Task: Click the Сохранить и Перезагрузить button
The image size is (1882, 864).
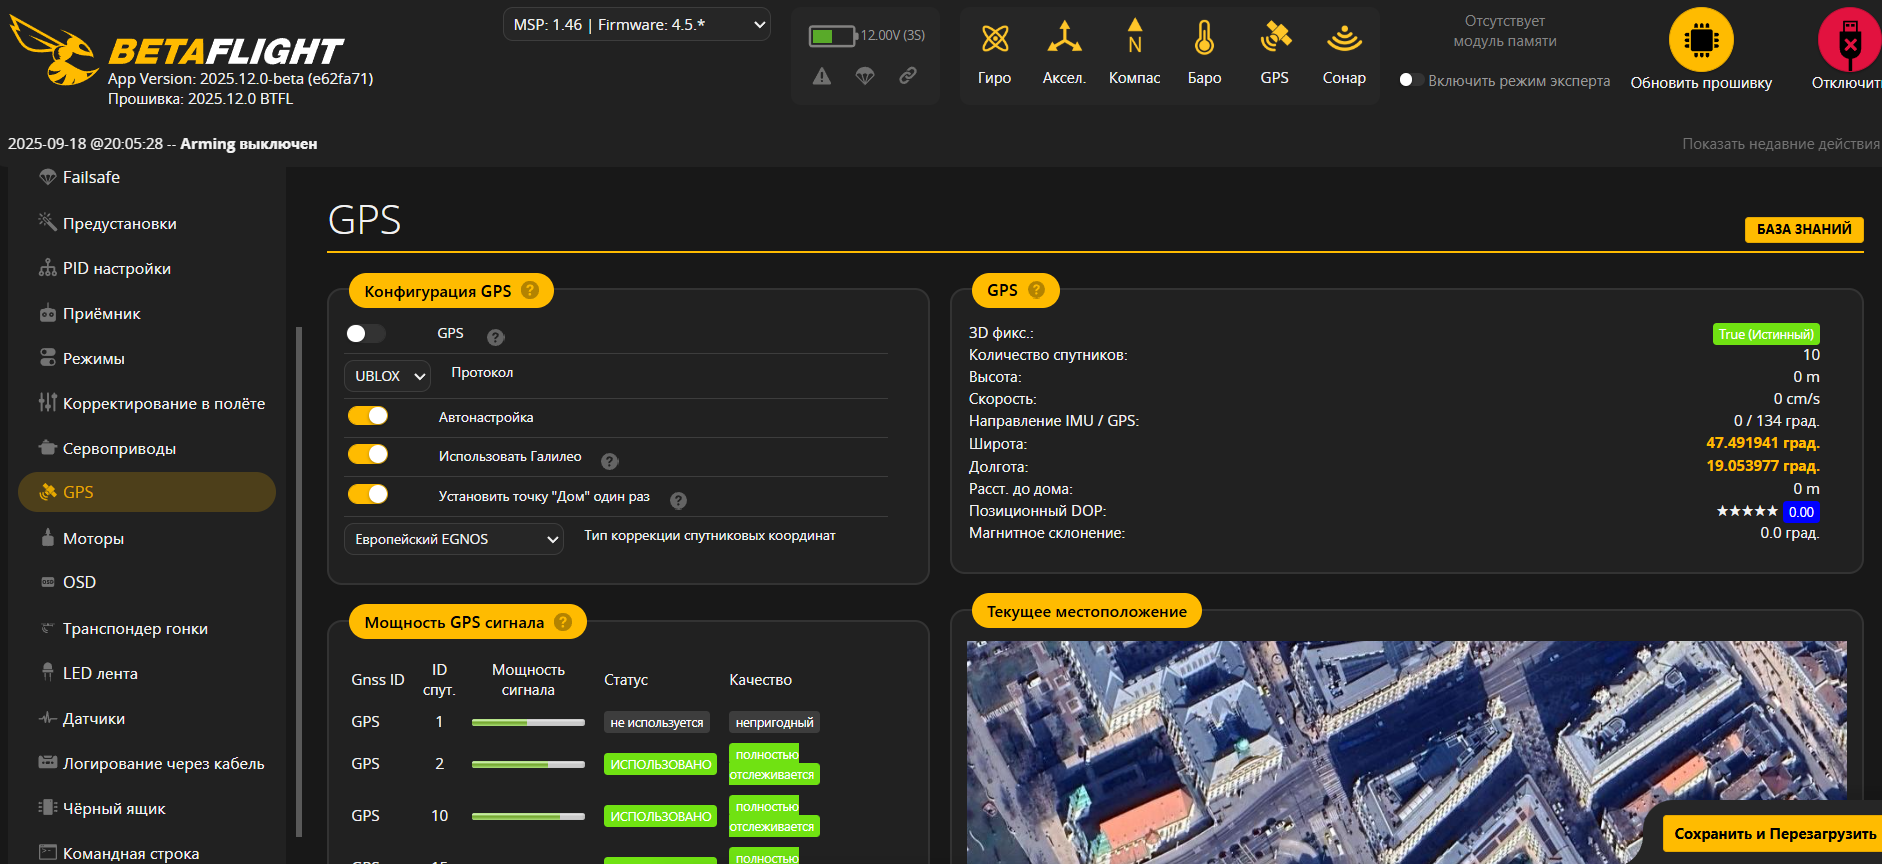Action: coord(1774,834)
